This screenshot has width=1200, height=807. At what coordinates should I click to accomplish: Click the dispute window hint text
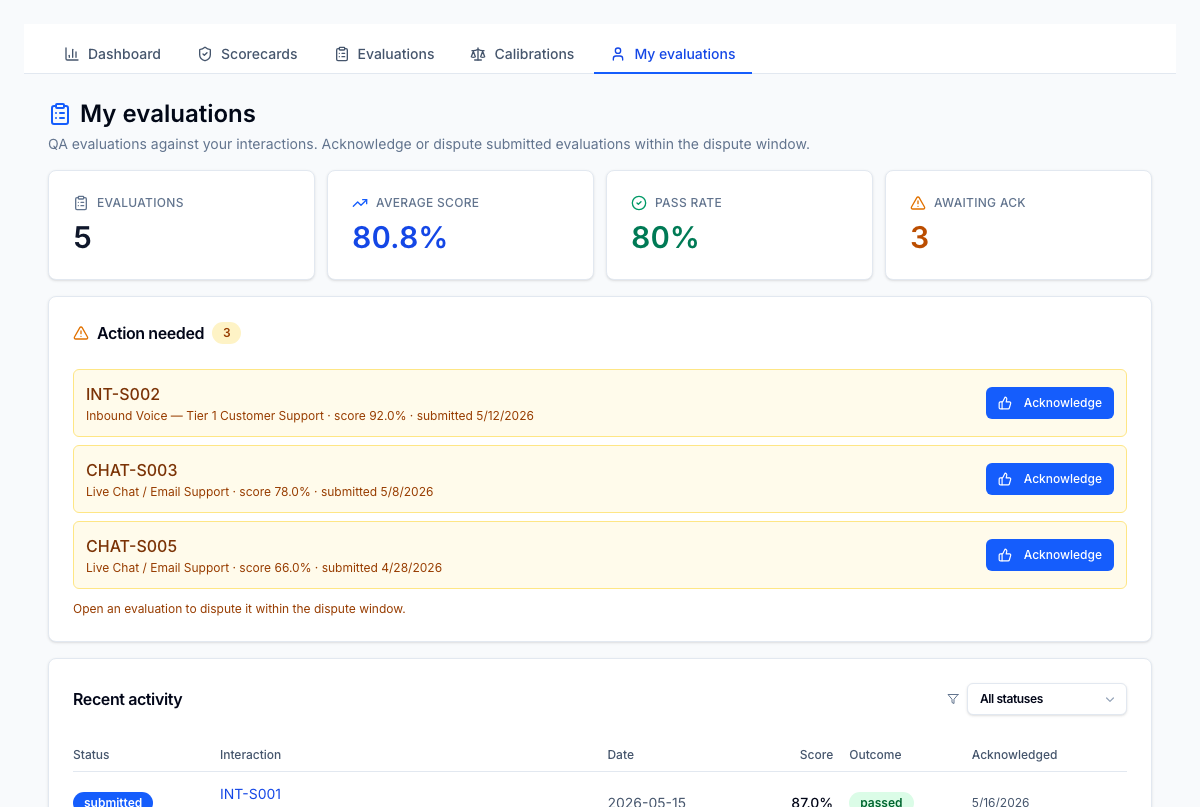[x=239, y=608]
